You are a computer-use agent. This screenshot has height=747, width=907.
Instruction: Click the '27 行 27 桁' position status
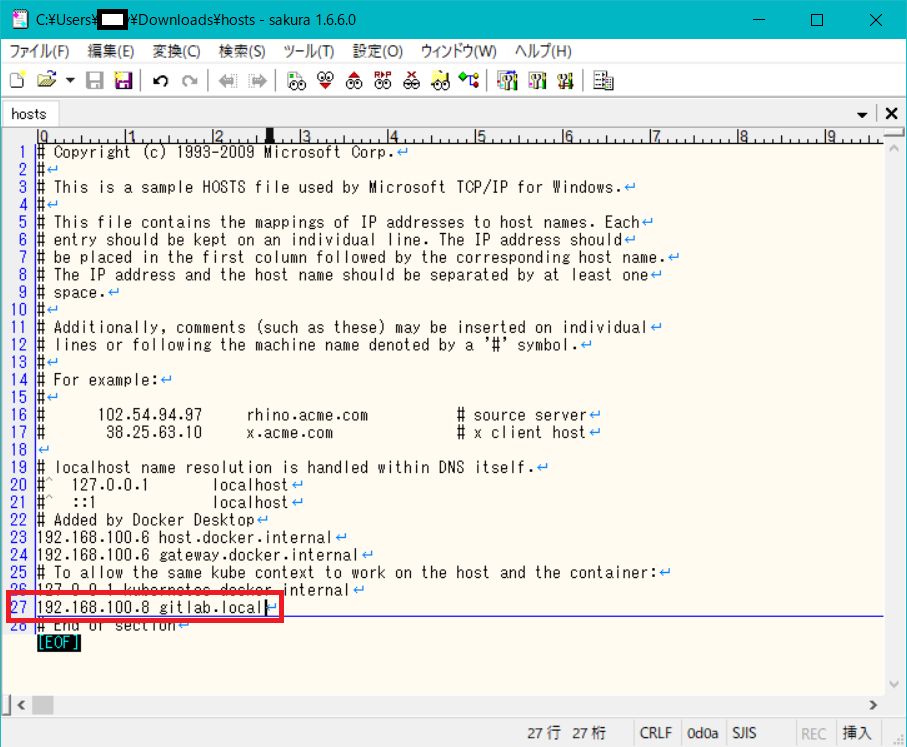click(566, 733)
